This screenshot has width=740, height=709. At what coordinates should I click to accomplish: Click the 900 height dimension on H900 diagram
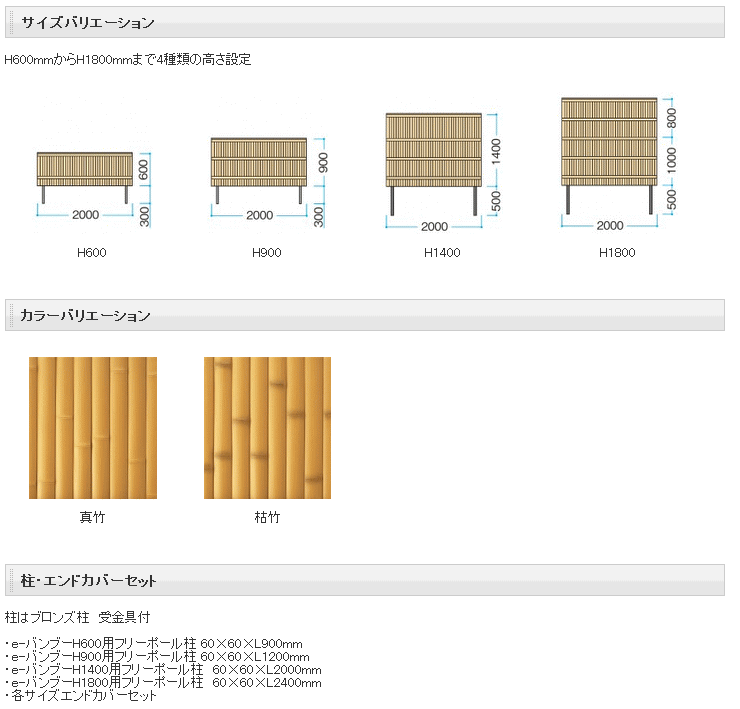coord(323,162)
